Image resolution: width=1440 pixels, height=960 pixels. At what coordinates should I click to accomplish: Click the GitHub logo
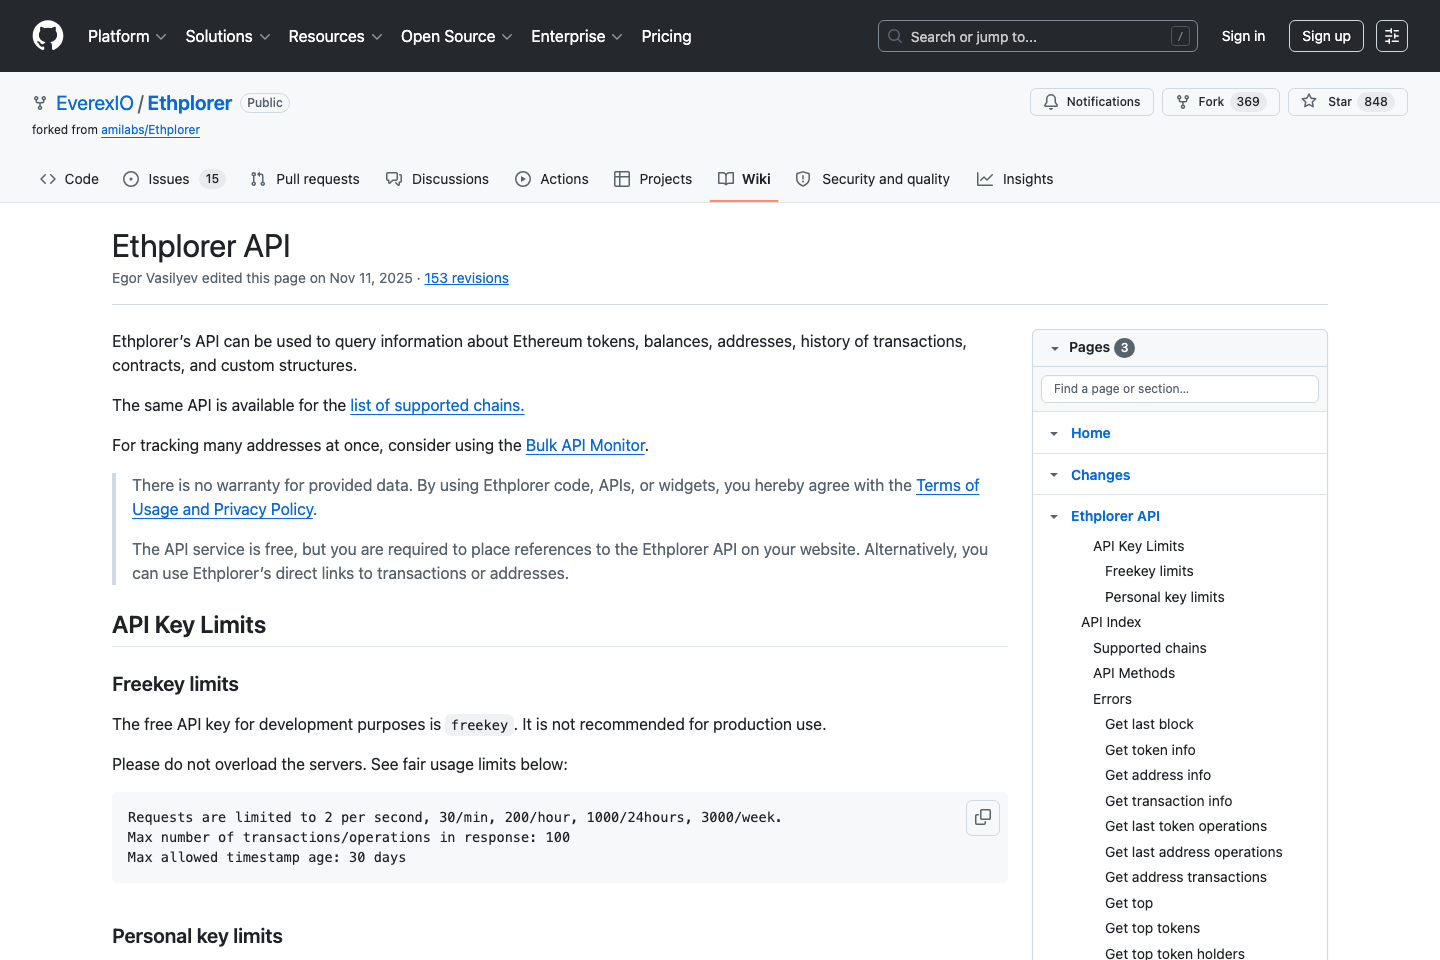click(47, 35)
